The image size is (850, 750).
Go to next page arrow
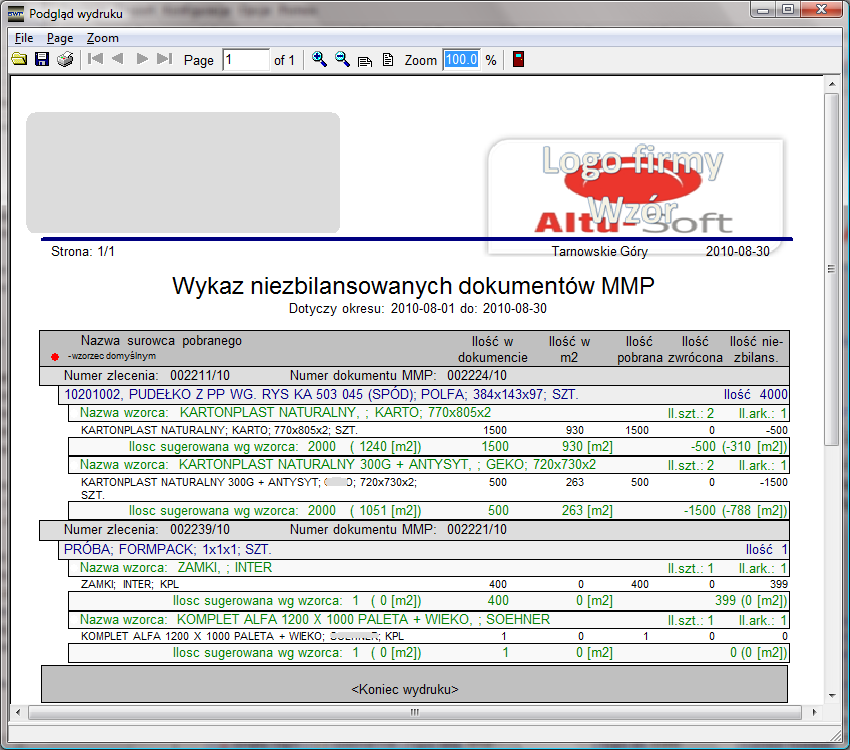(142, 60)
